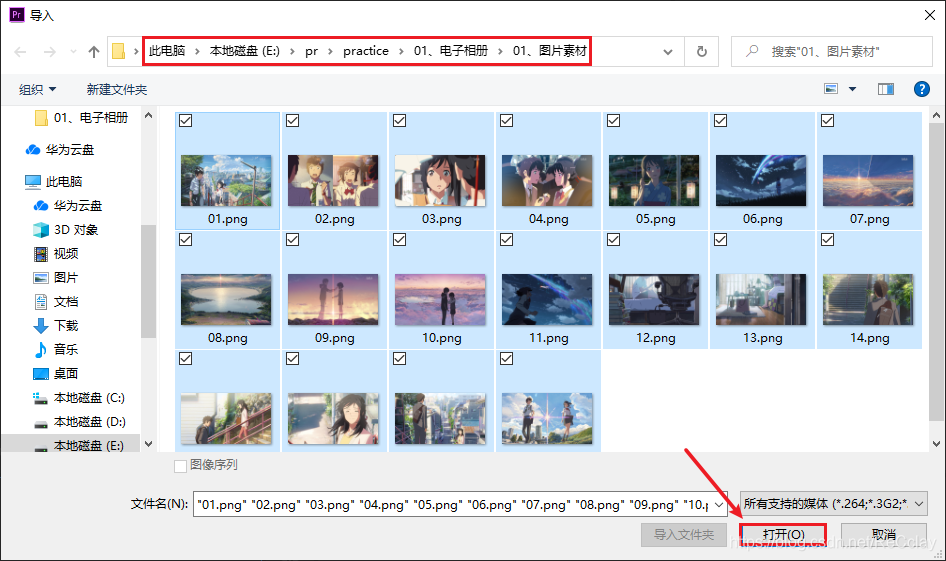This screenshot has width=946, height=561.
Task: Toggle the preview pane icon
Action: pos(886,89)
